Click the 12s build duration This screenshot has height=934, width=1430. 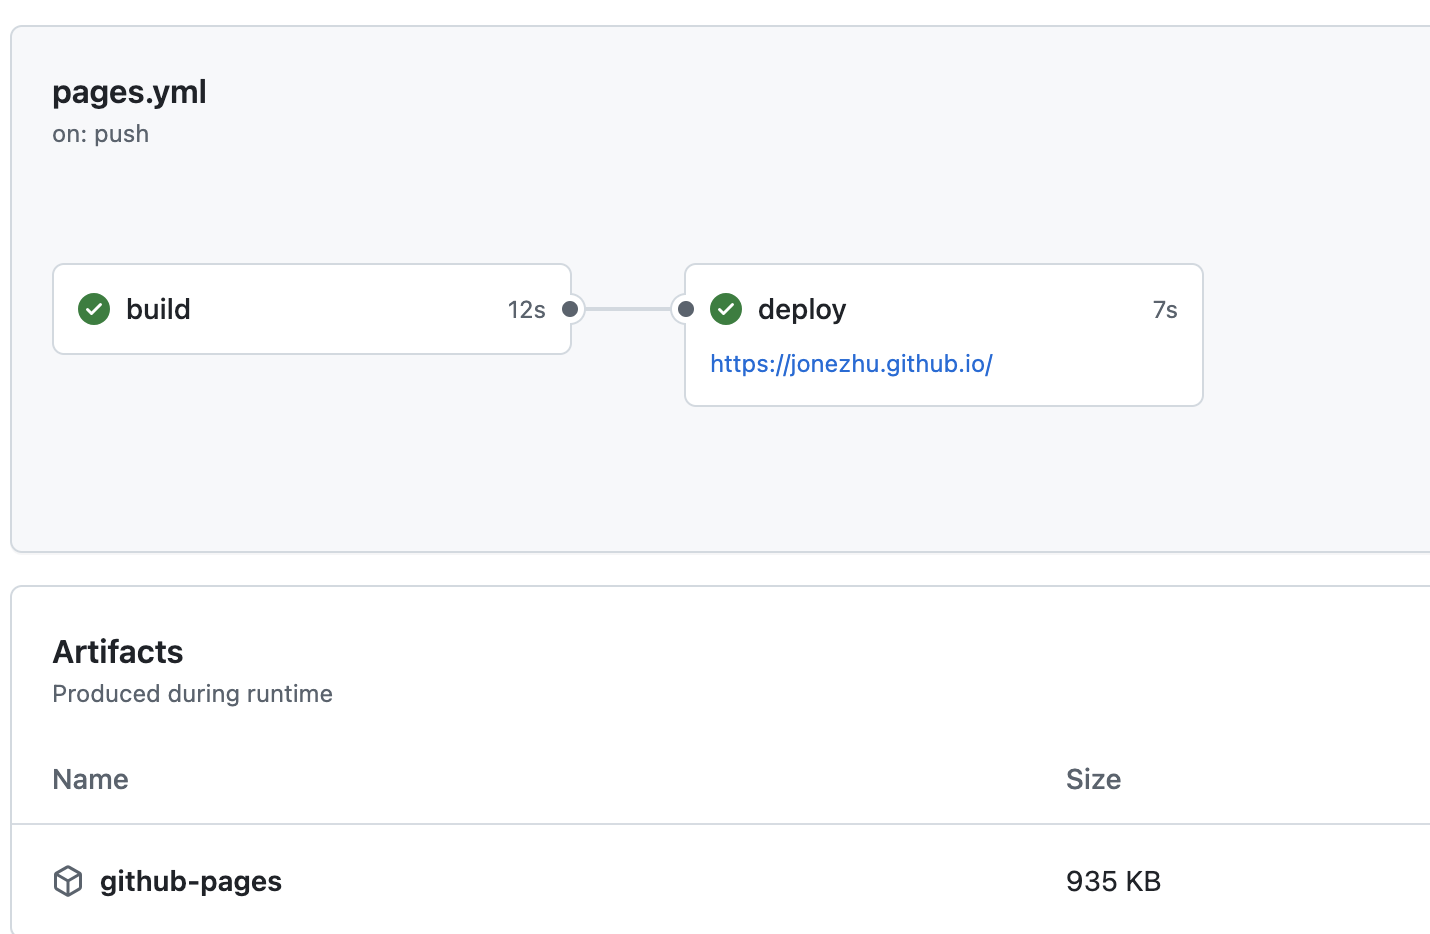click(526, 310)
